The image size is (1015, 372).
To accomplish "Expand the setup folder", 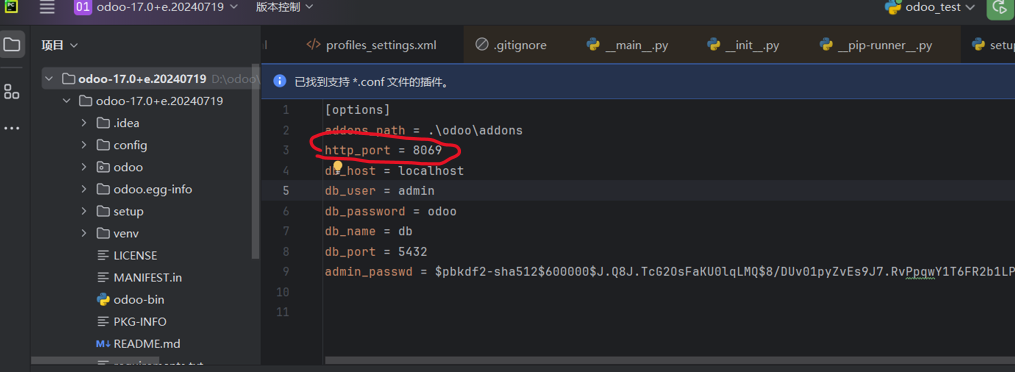I will click(84, 212).
